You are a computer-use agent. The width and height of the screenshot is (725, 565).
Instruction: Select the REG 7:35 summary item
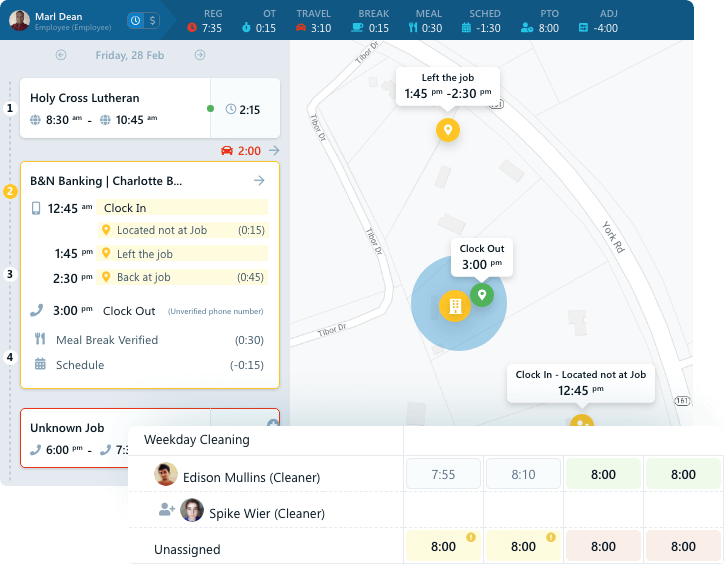203,21
